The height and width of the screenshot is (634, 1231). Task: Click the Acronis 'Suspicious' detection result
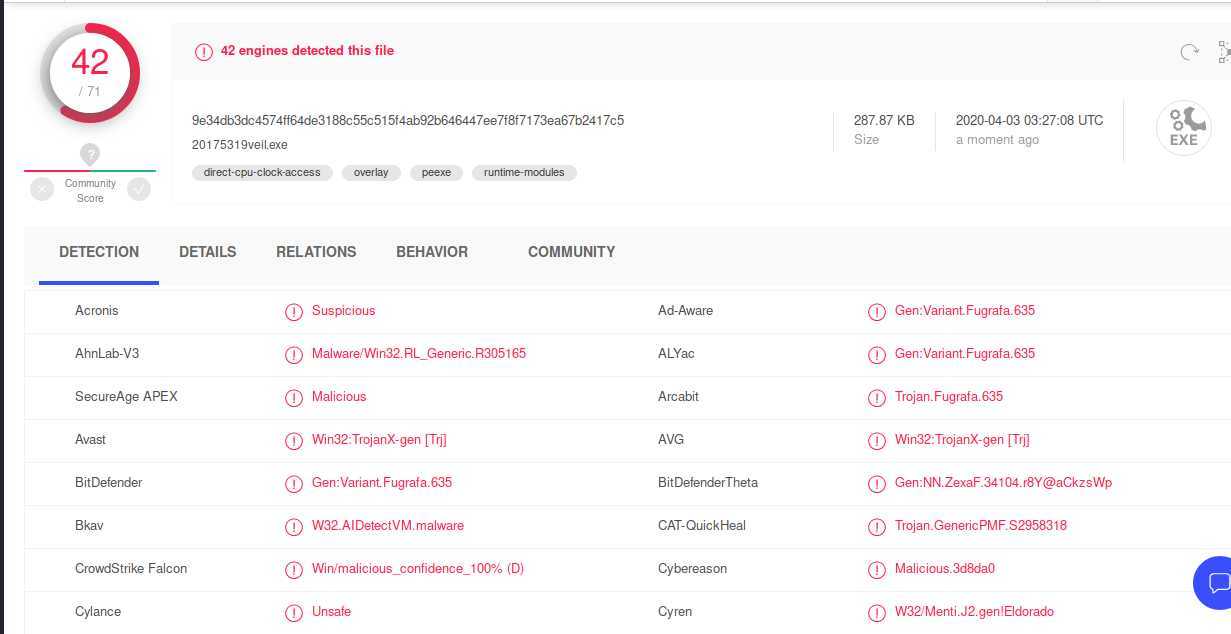pos(343,311)
